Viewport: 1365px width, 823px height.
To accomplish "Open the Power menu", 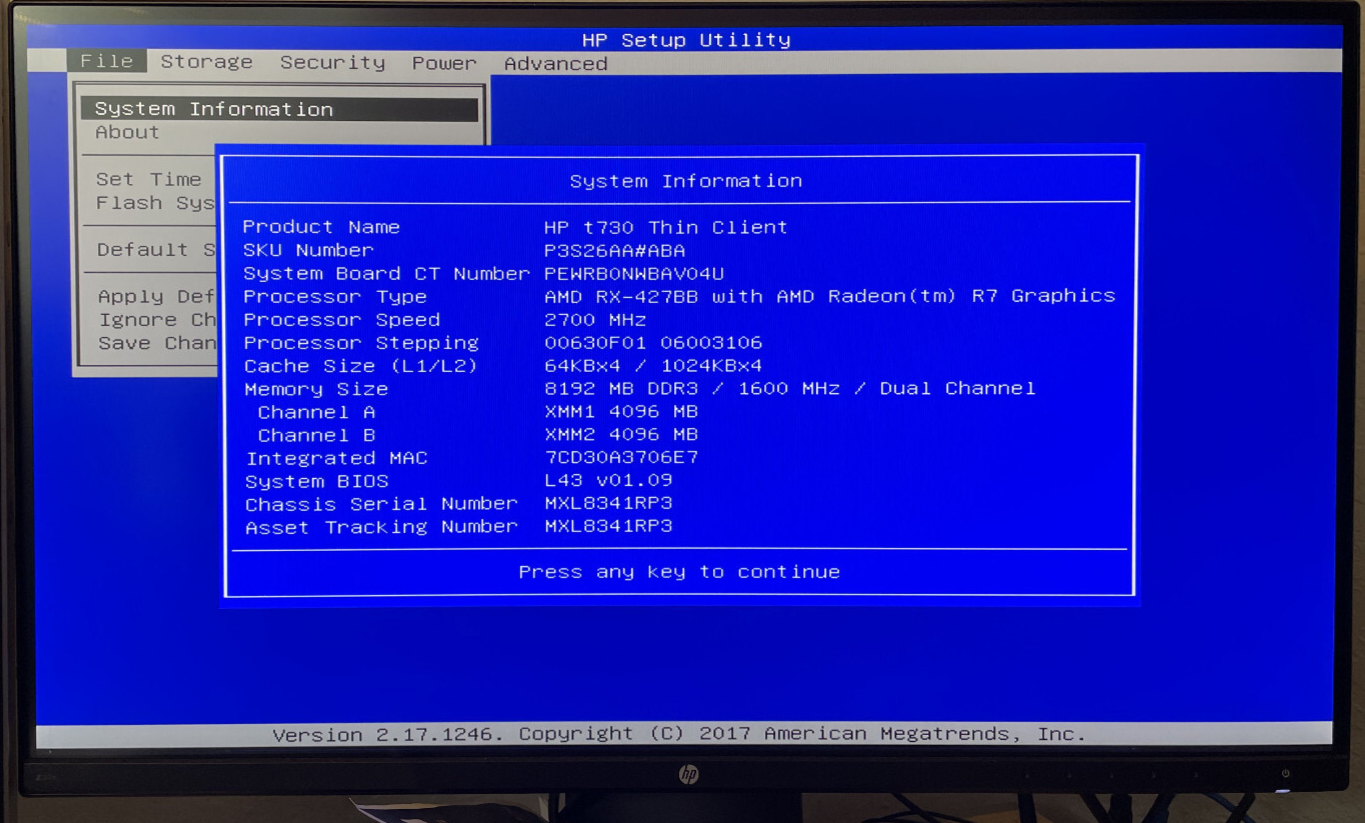I will [444, 63].
